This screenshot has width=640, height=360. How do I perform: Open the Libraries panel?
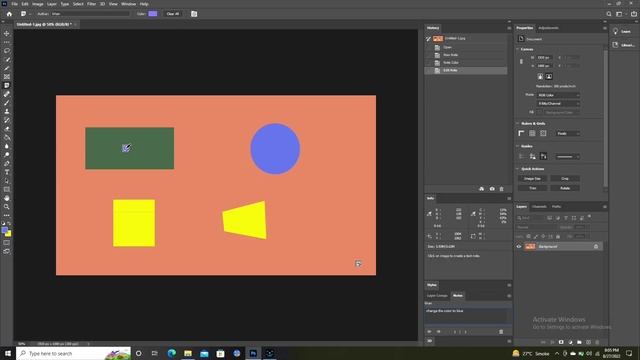[623, 45]
